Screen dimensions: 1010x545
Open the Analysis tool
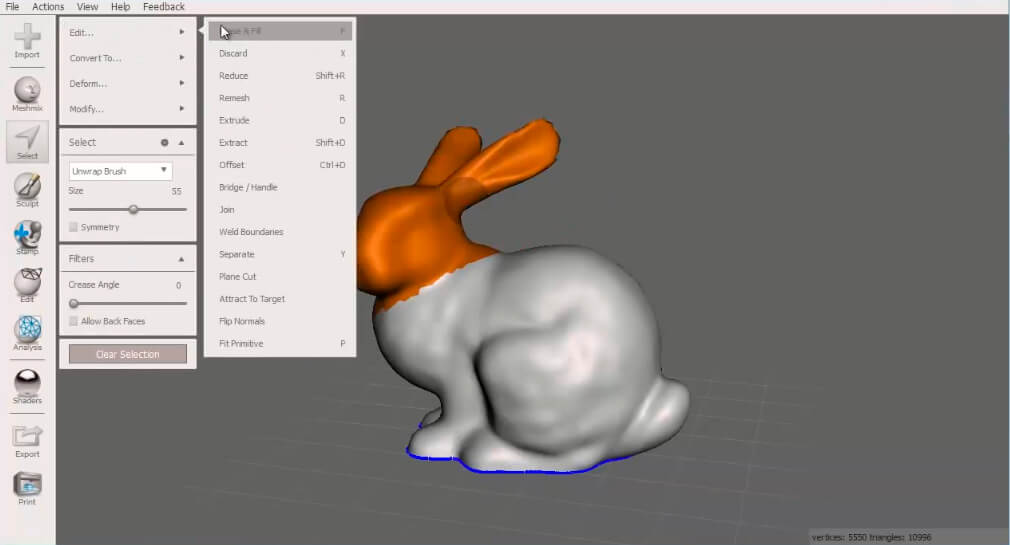coord(27,333)
